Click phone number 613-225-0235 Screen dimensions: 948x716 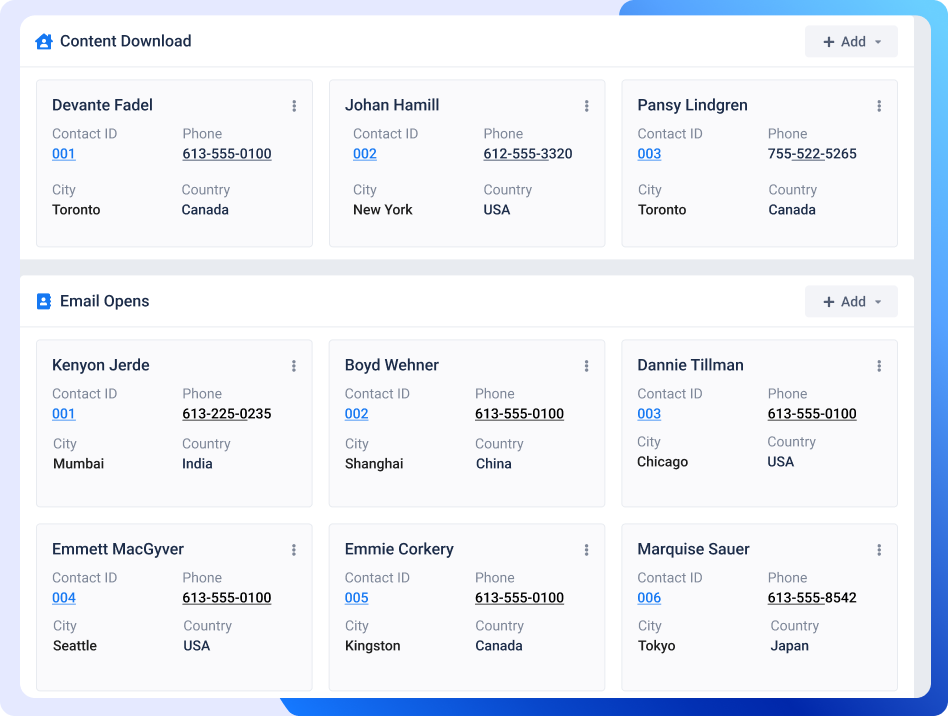[x=227, y=414]
